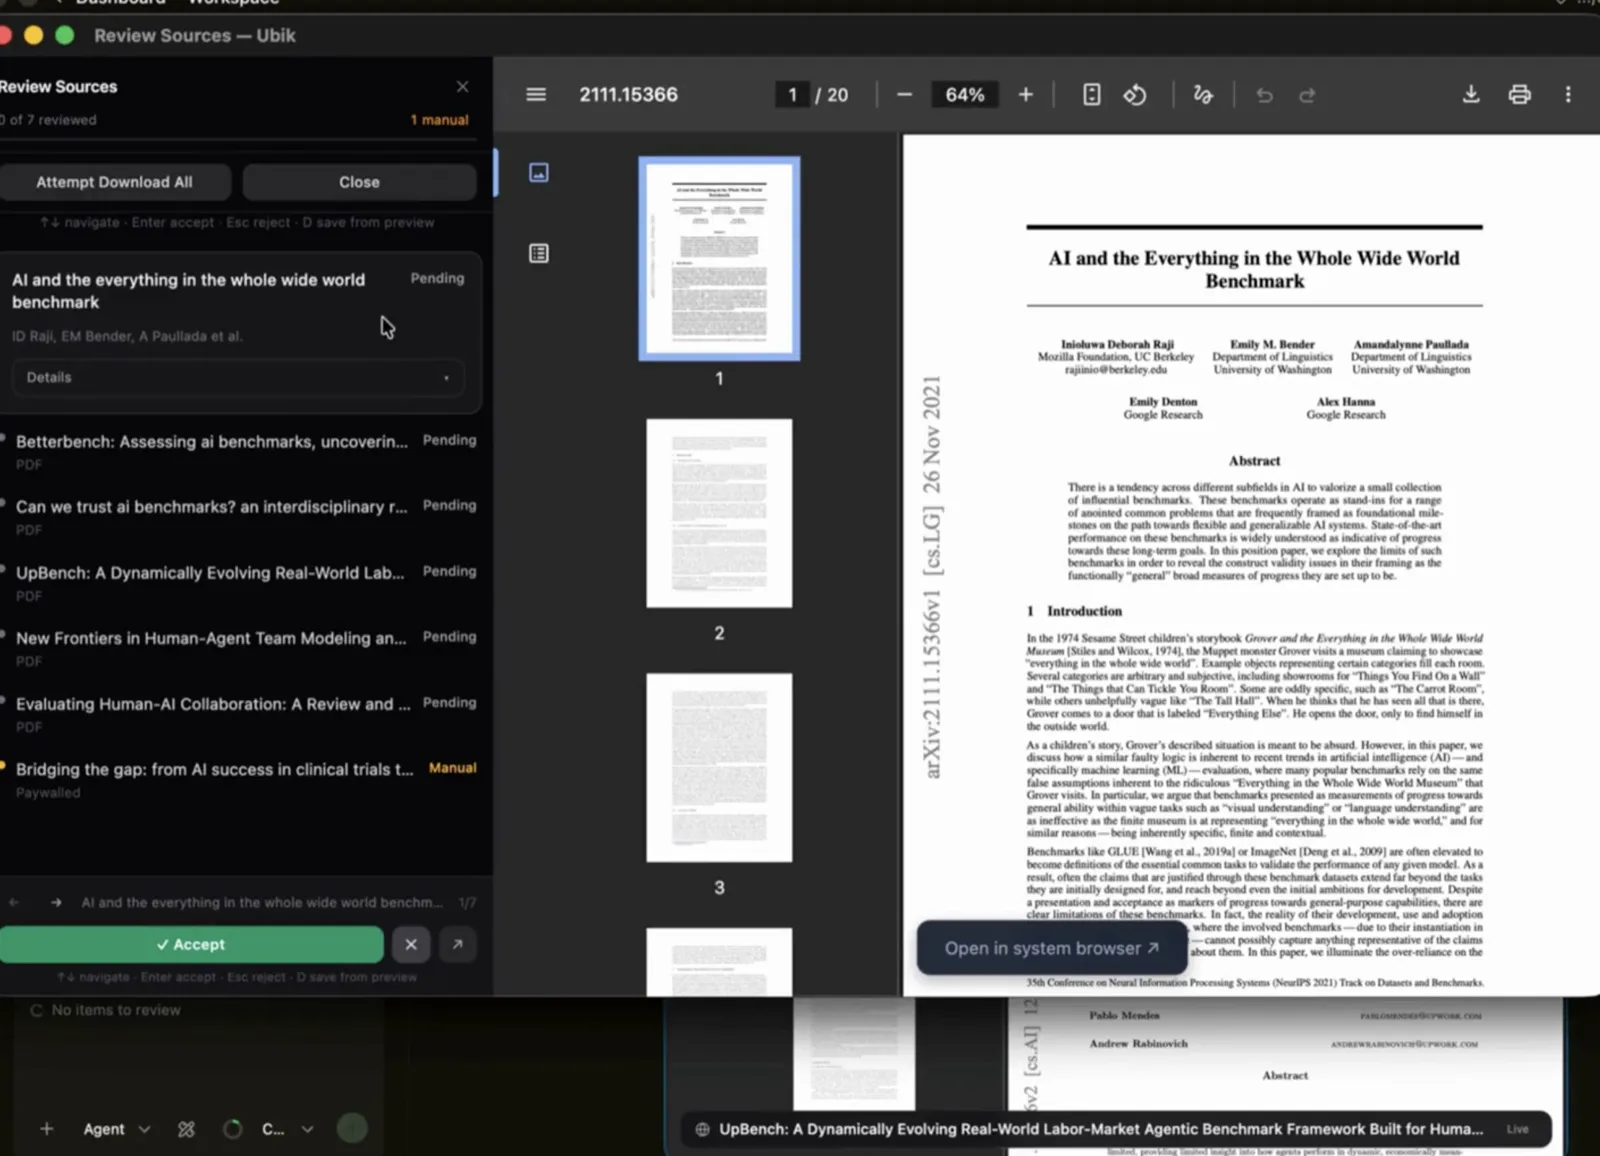Screen dimensions: 1600x1156
Task: Click Open in system browser
Action: (1052, 948)
